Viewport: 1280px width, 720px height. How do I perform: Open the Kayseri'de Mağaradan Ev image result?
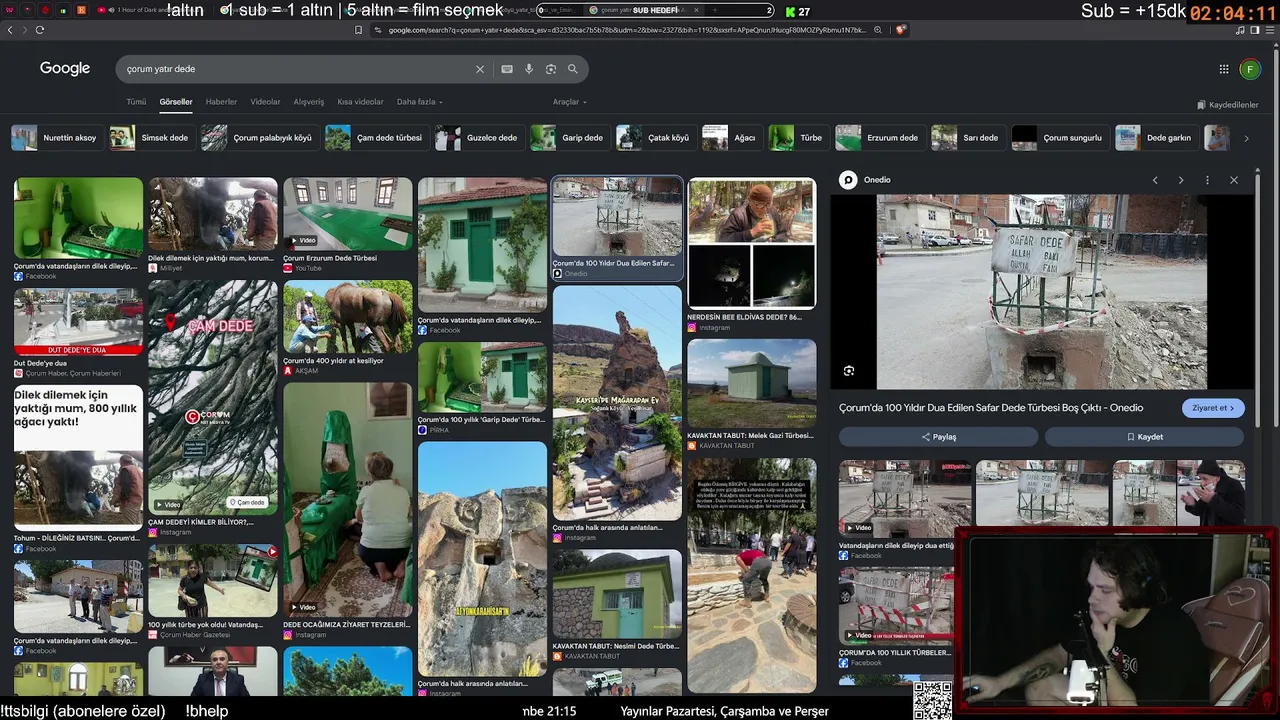click(x=617, y=403)
